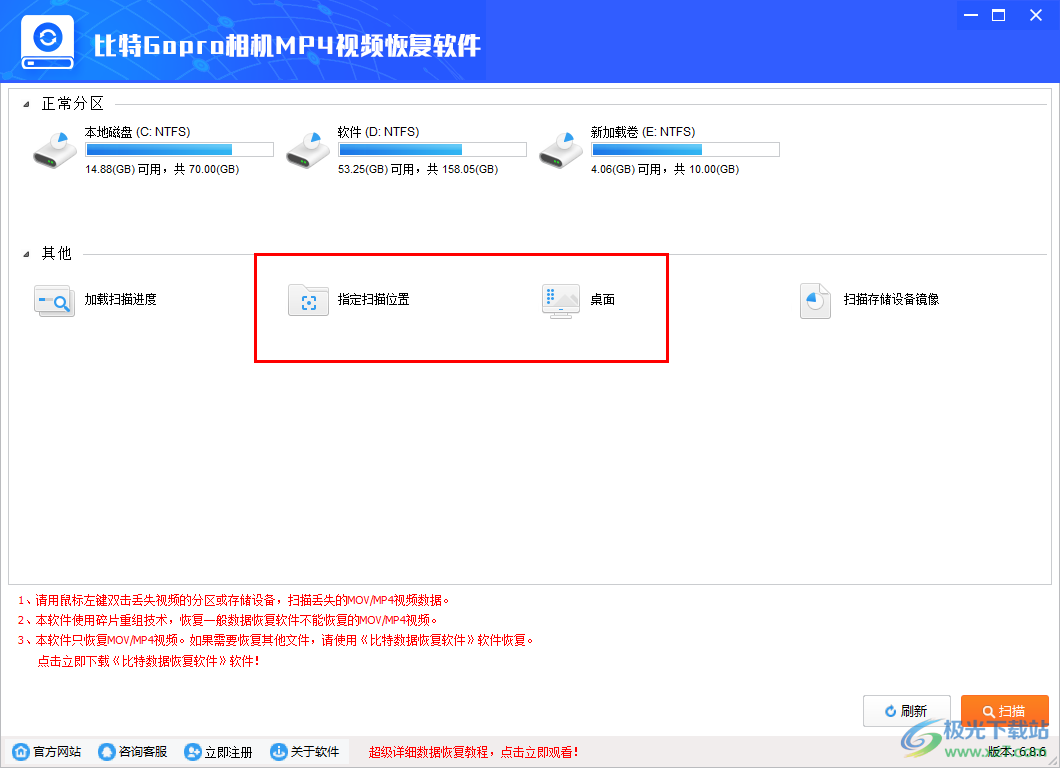This screenshot has height=768, width=1060.
Task: Open the 扫描存储设备镜像 icon
Action: point(815,301)
